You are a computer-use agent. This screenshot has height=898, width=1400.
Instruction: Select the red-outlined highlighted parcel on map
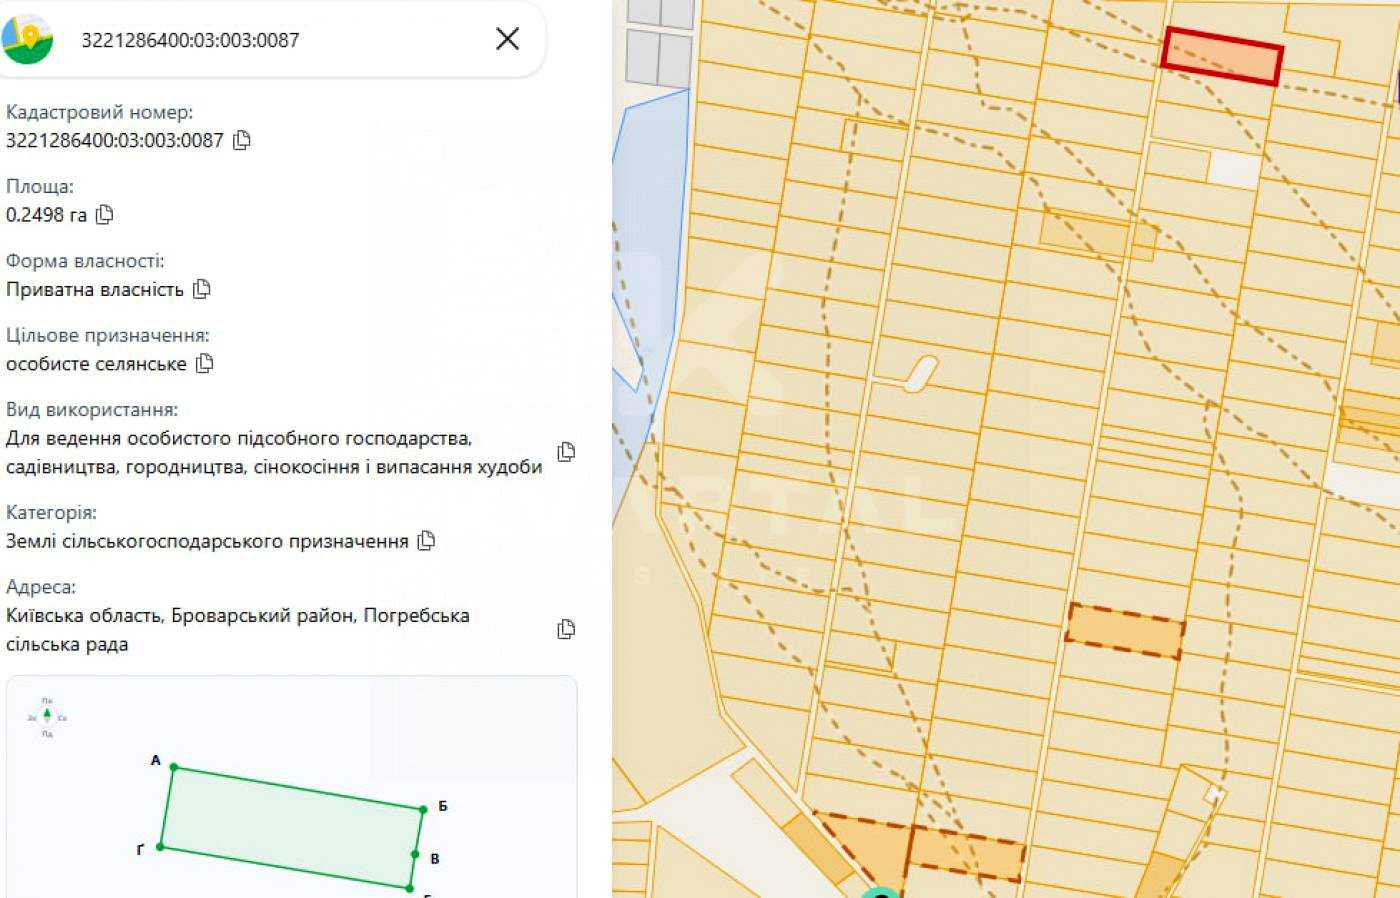[1222, 56]
